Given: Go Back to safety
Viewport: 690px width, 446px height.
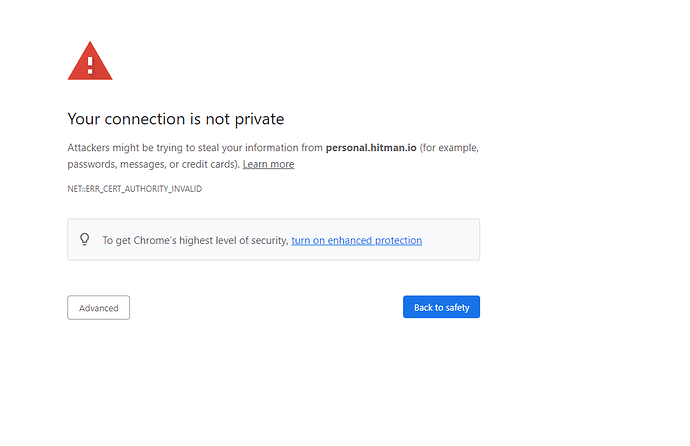Looking at the screenshot, I should click(441, 307).
